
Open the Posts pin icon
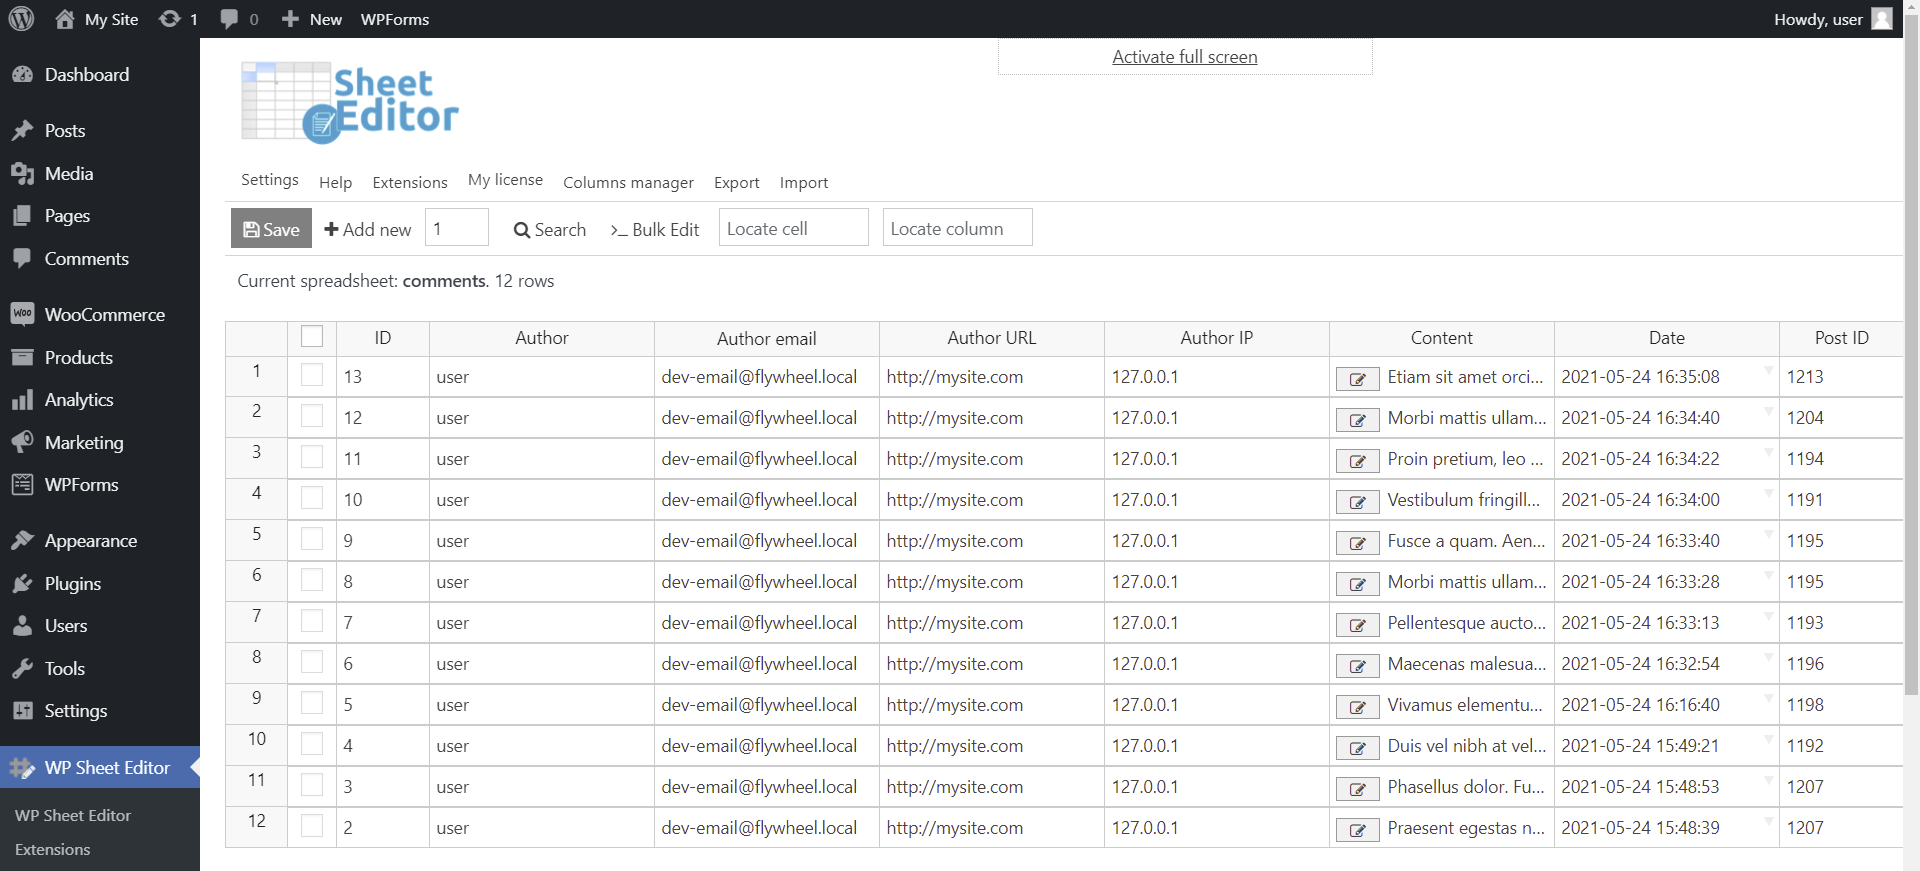coord(22,131)
